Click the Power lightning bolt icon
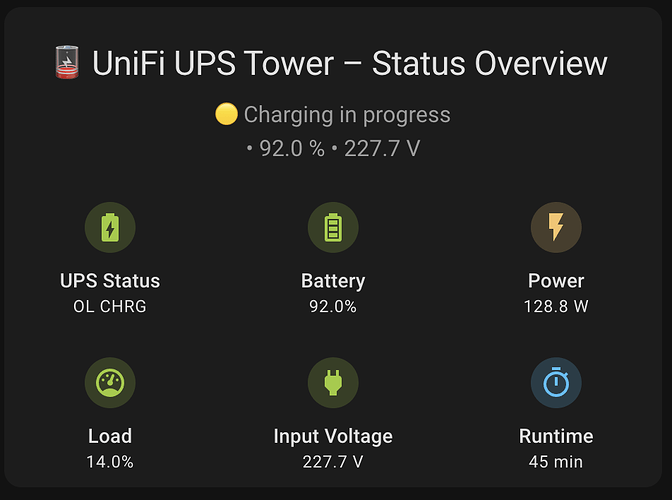 [x=556, y=228]
